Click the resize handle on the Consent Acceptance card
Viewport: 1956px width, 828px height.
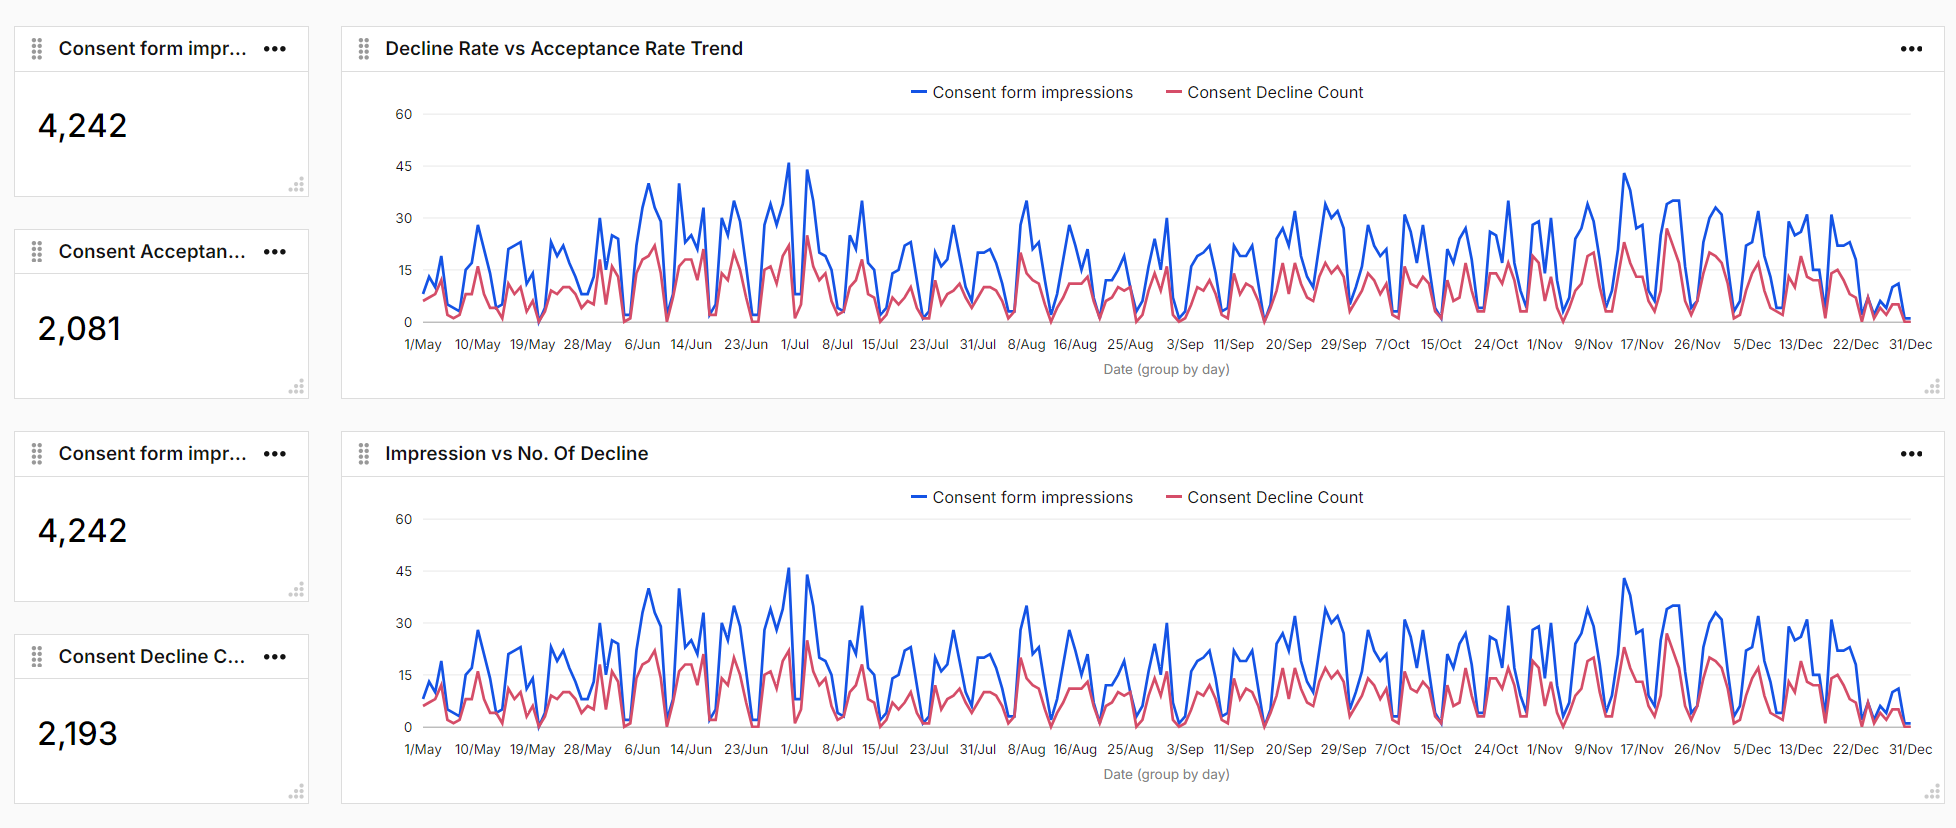[297, 388]
